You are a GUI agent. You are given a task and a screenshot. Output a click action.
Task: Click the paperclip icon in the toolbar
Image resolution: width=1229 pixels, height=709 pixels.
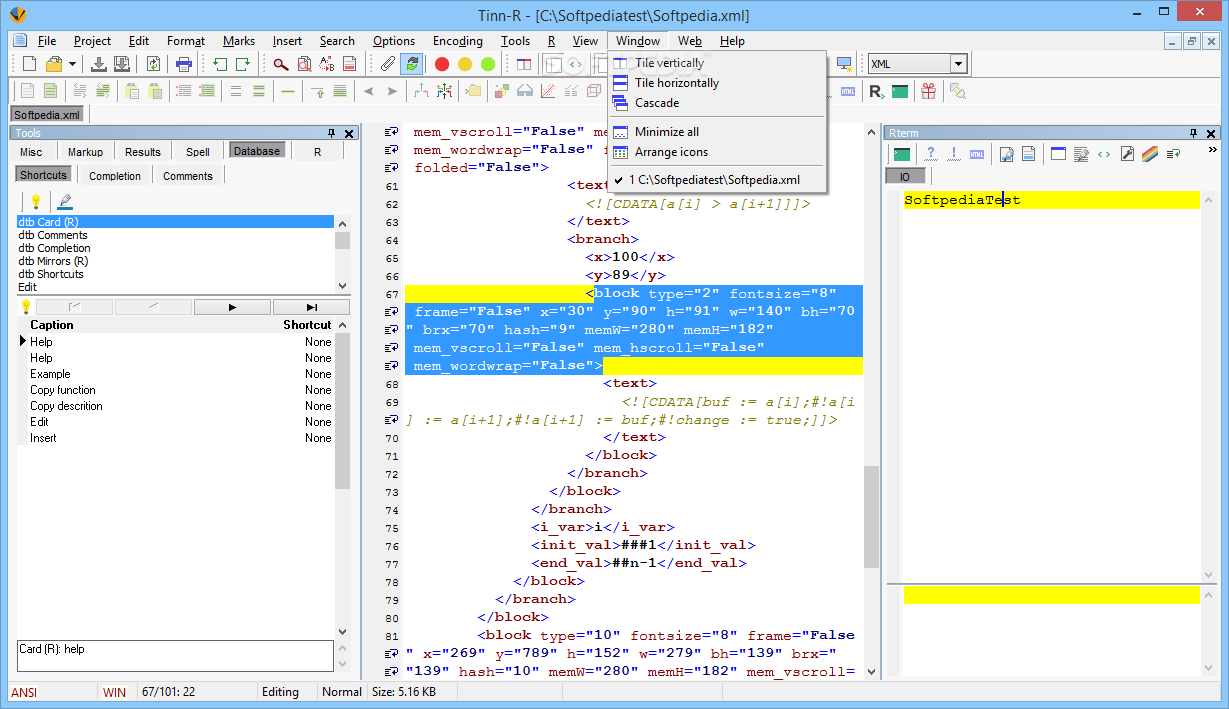tap(389, 64)
